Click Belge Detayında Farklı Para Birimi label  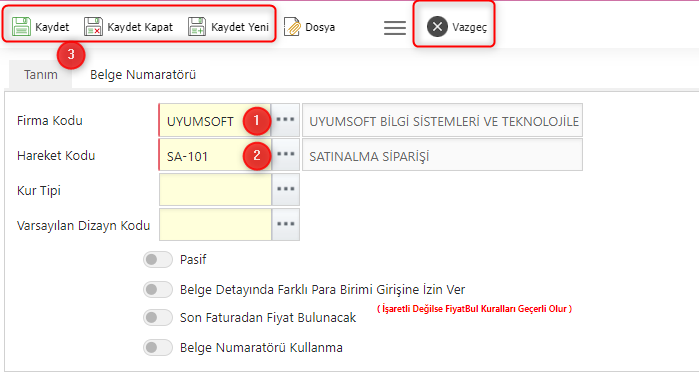click(x=322, y=290)
